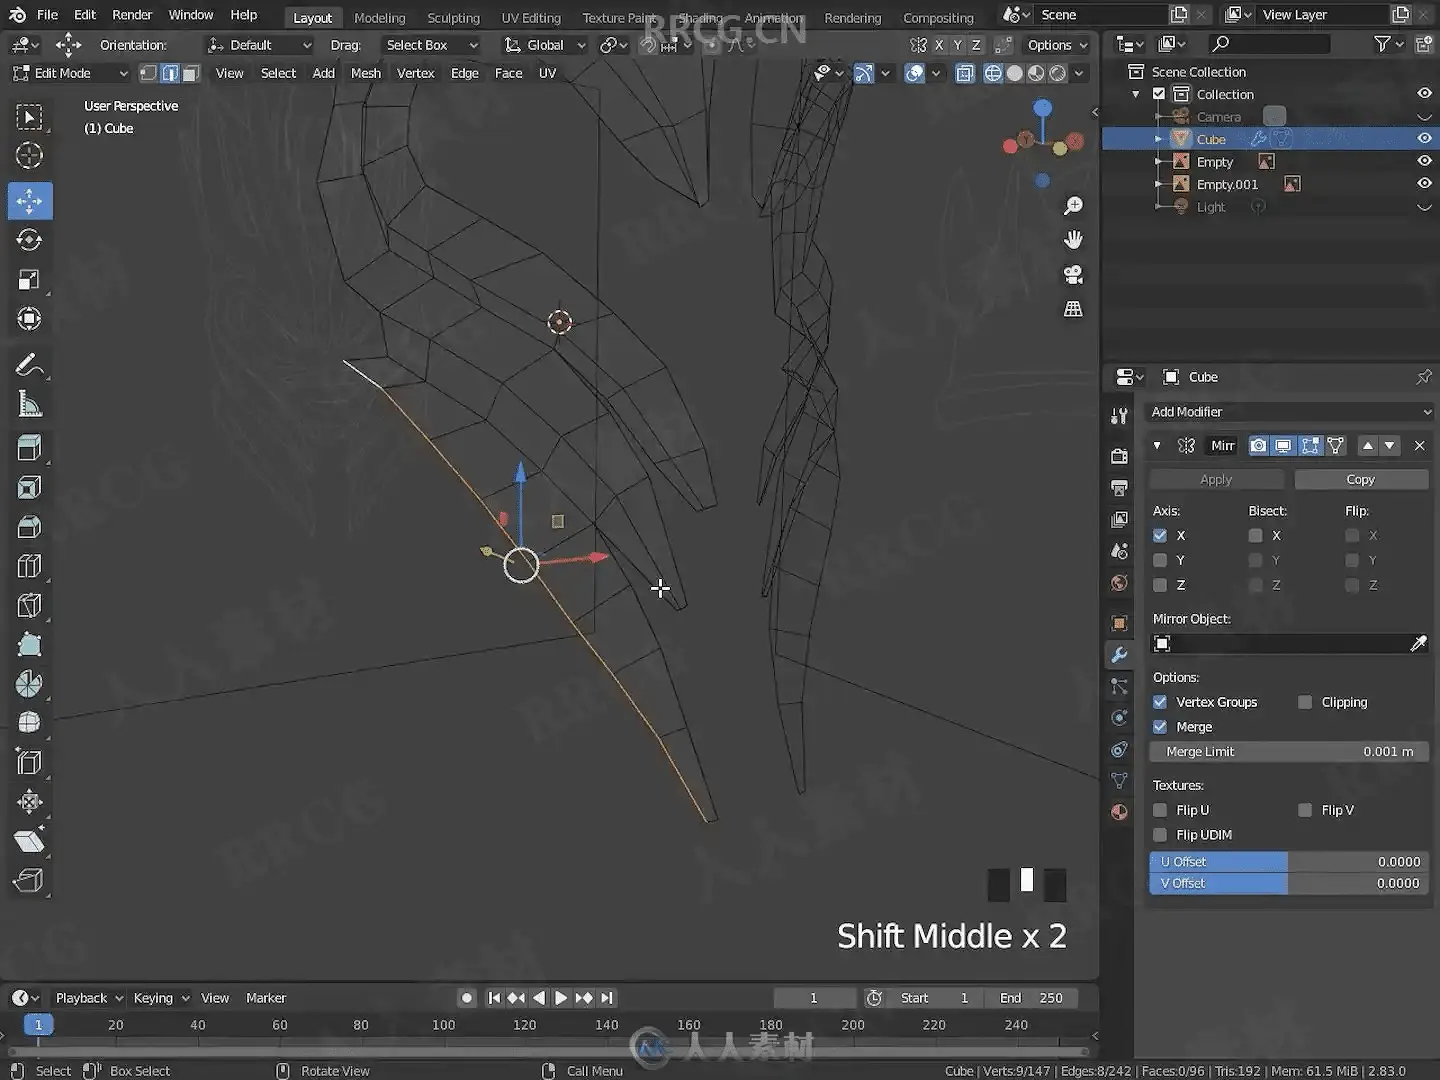Click the Apply modifier button
Screen dimensions: 1440x1080
[x=1216, y=480]
